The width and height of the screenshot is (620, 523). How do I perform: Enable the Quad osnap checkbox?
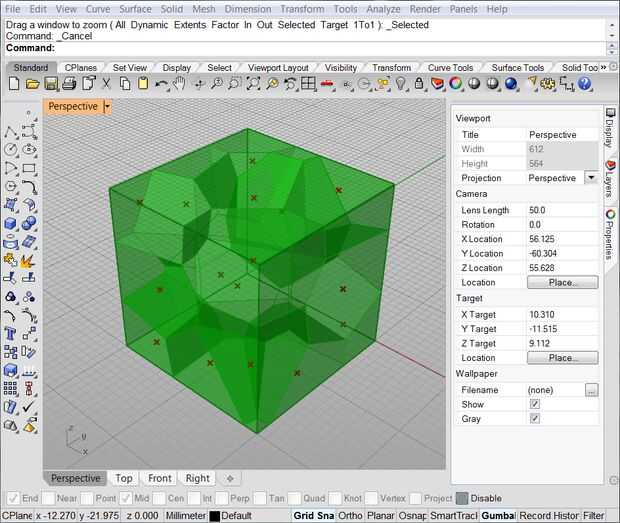(x=295, y=498)
